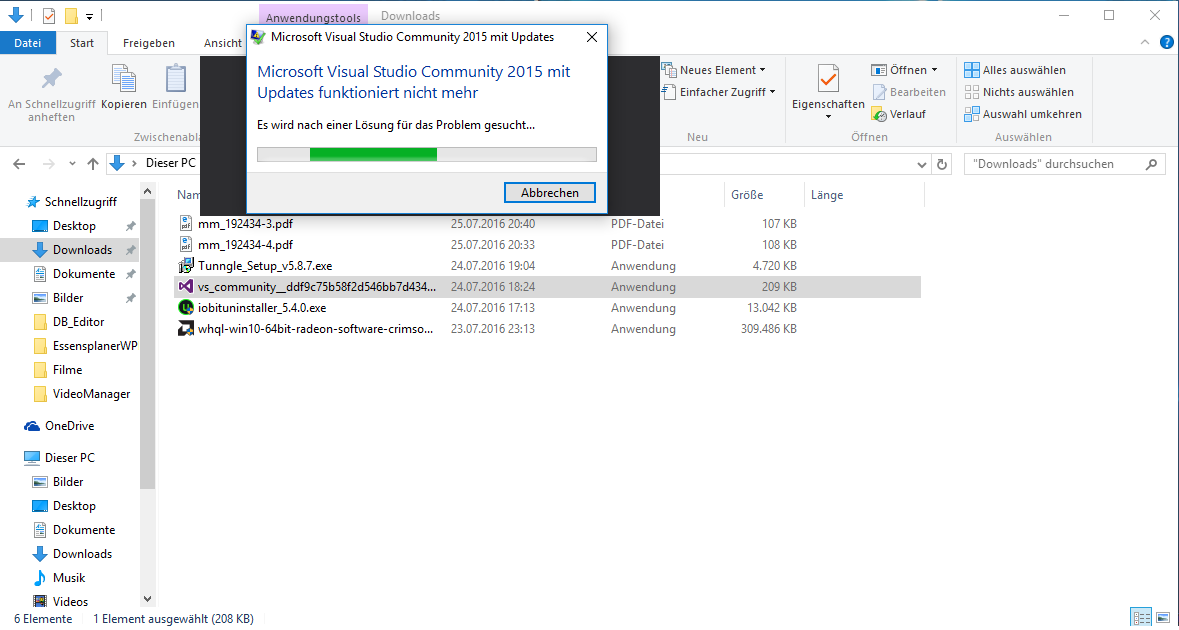The image size is (1179, 630).
Task: Cancel the problem search with Abbrechen
Action: [x=550, y=192]
